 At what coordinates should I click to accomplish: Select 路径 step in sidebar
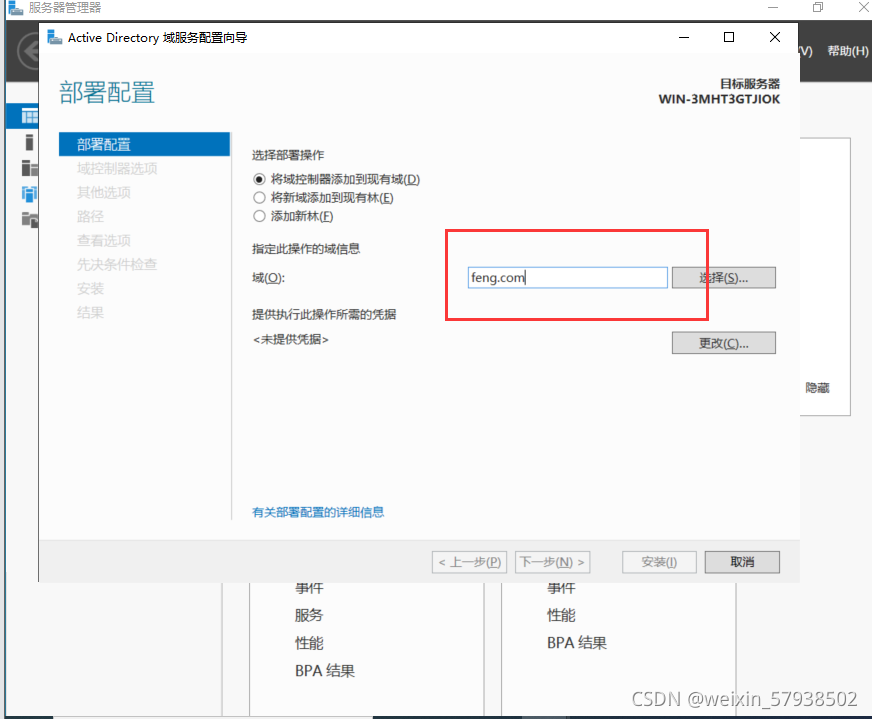pos(90,216)
